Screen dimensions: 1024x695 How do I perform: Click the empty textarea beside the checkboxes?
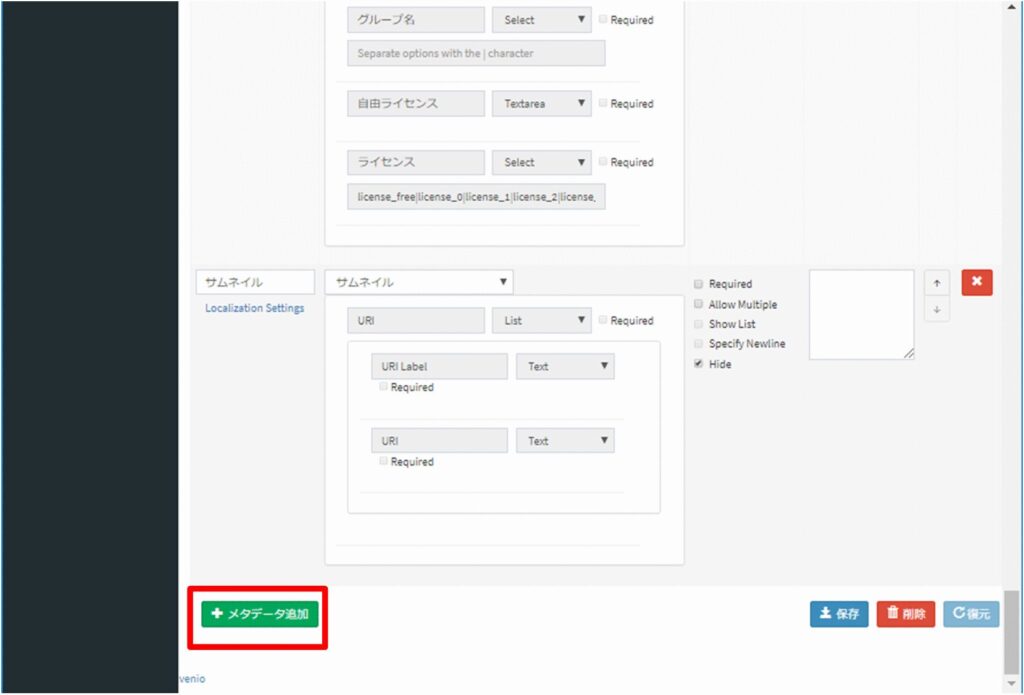pyautogui.click(x=861, y=314)
